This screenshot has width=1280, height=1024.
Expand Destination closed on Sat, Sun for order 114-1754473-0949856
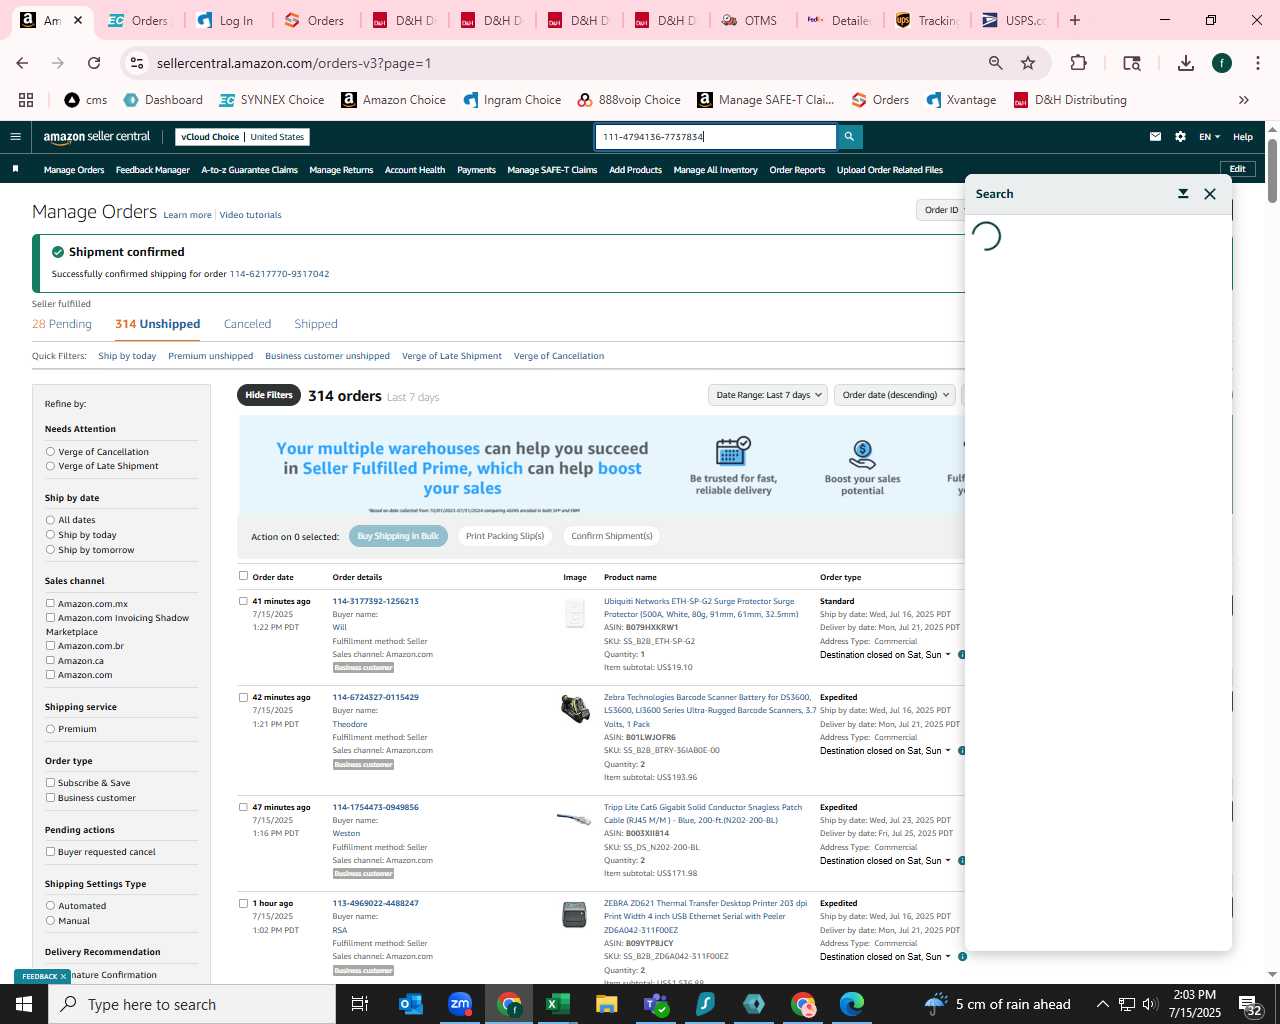[x=885, y=861]
